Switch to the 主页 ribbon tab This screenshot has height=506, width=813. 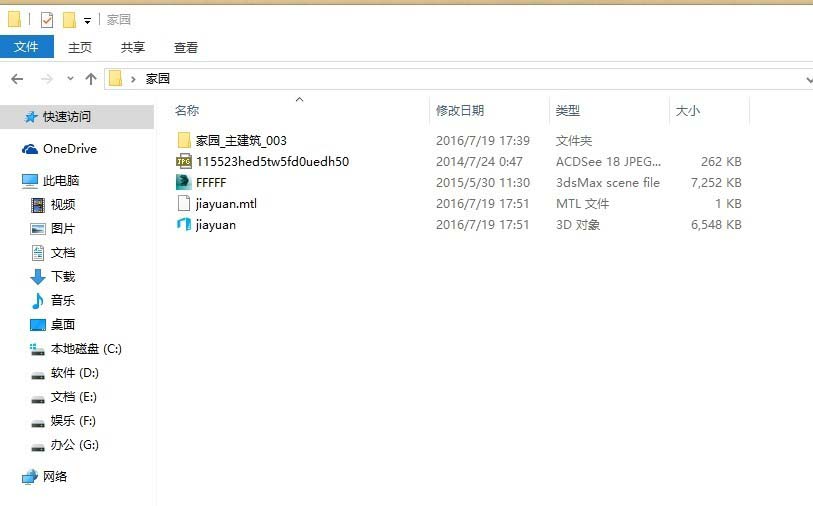point(80,47)
